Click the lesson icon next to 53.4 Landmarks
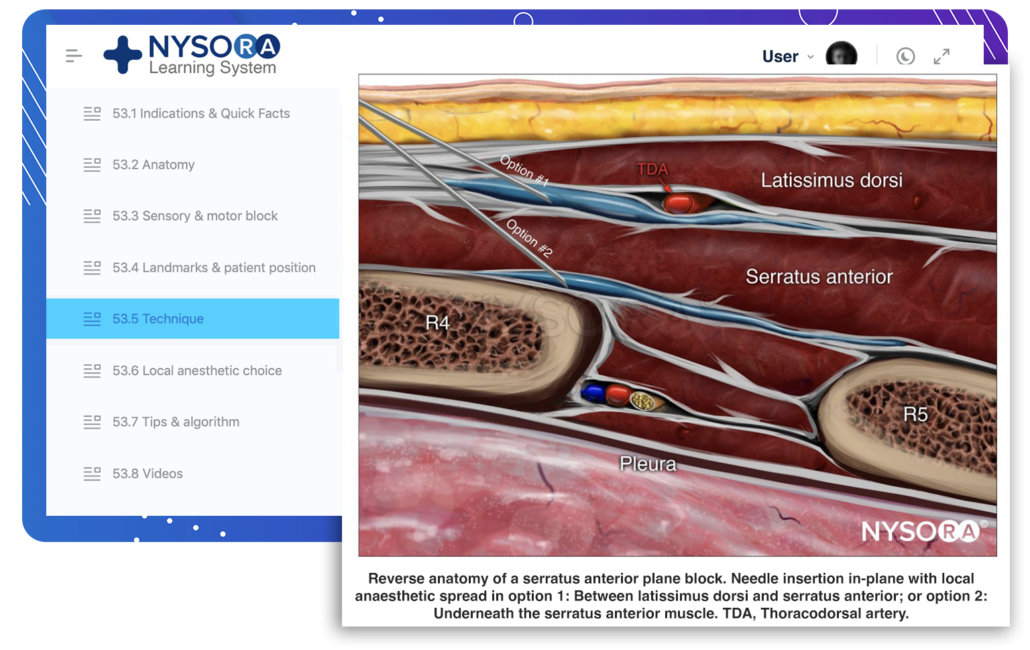1030x650 pixels. [x=90, y=267]
